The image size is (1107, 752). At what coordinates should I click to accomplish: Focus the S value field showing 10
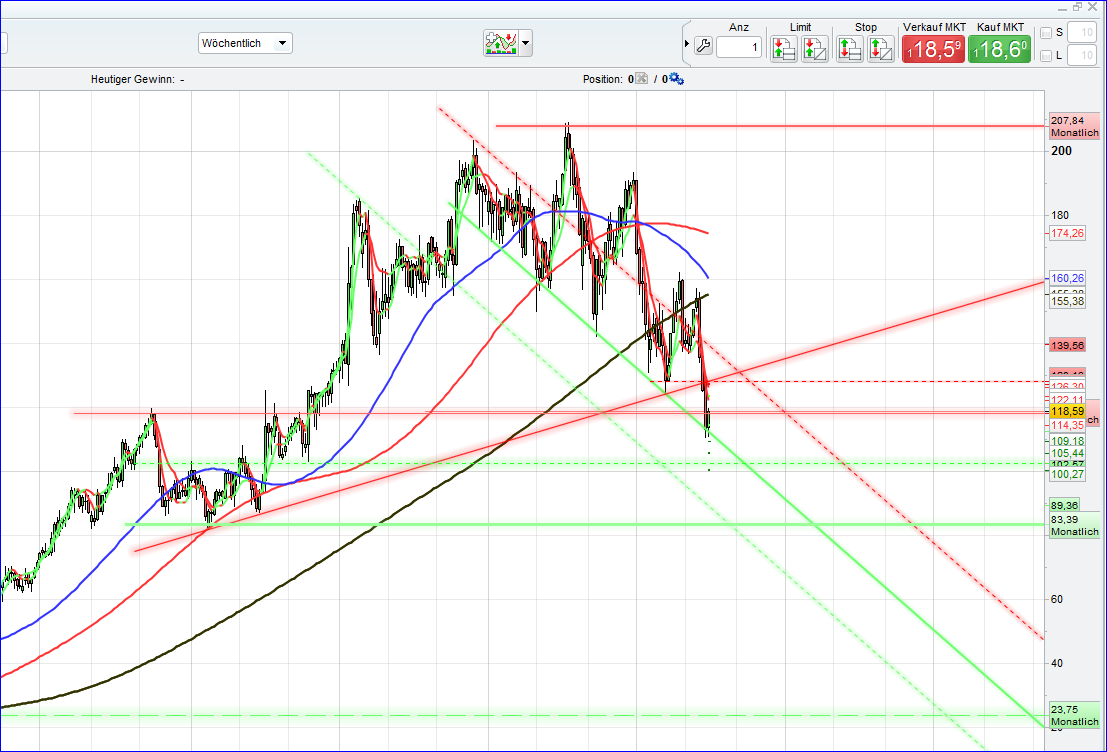coord(1082,32)
